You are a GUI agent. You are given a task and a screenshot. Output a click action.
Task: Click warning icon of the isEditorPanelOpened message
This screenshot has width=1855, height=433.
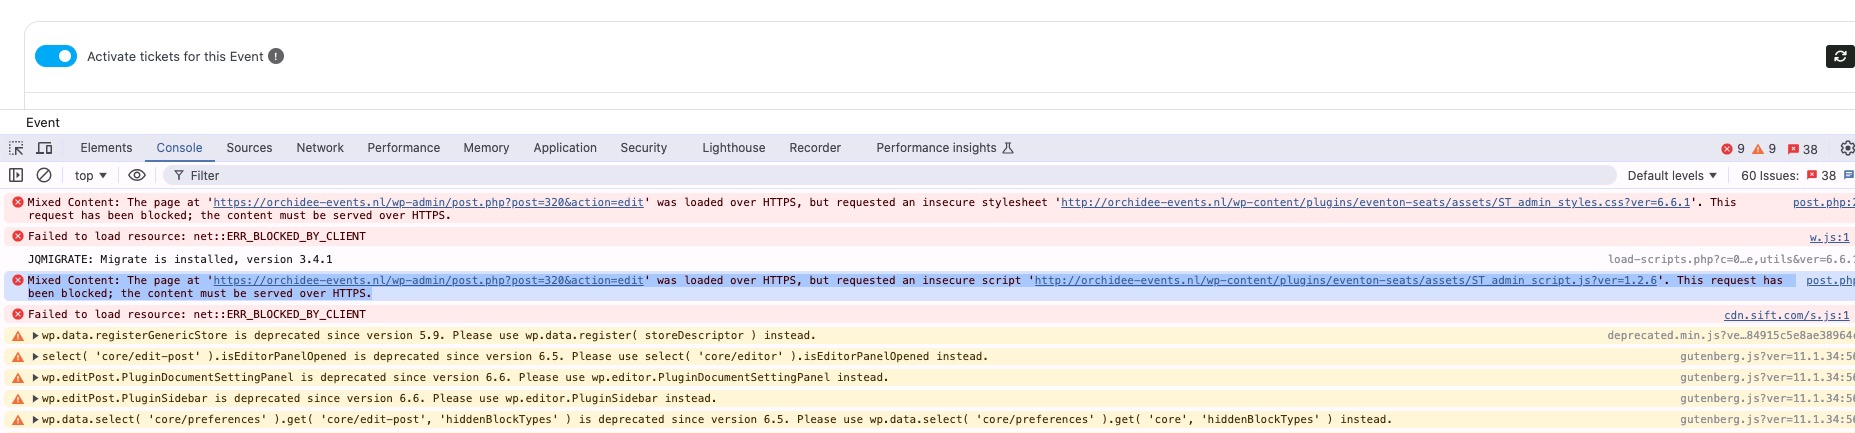point(17,357)
